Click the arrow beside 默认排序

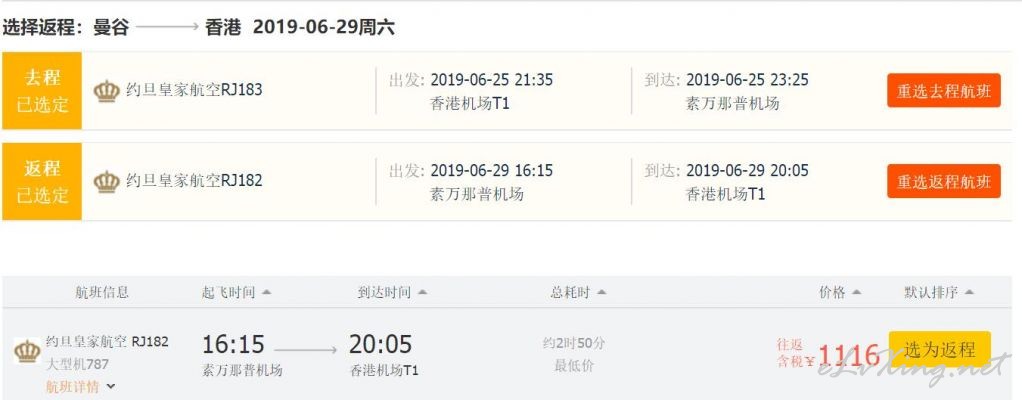click(x=969, y=293)
